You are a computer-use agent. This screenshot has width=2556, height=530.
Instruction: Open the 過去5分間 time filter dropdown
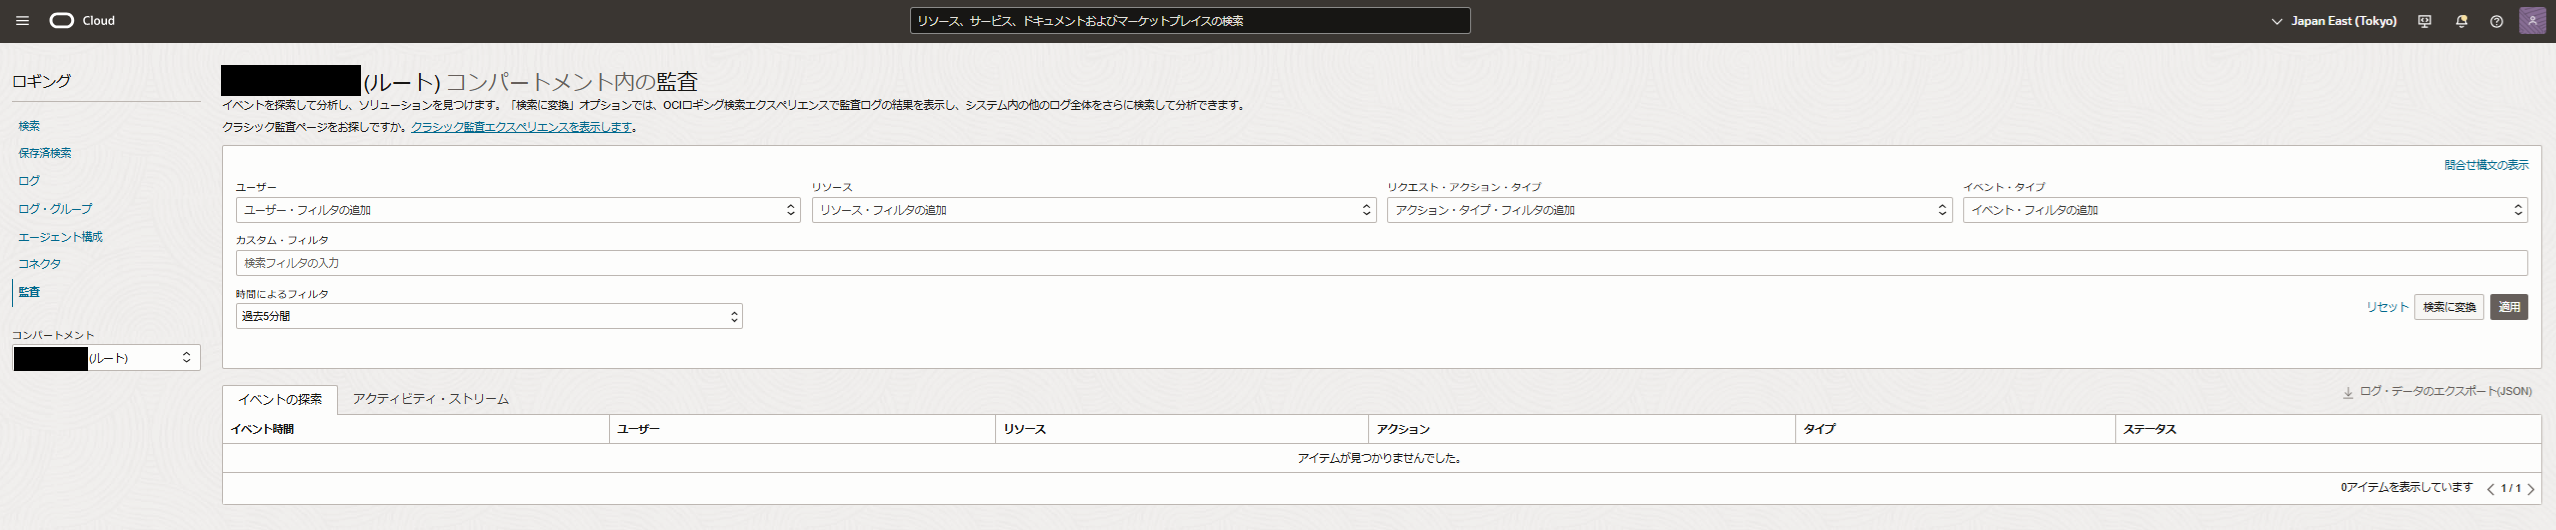pos(489,316)
